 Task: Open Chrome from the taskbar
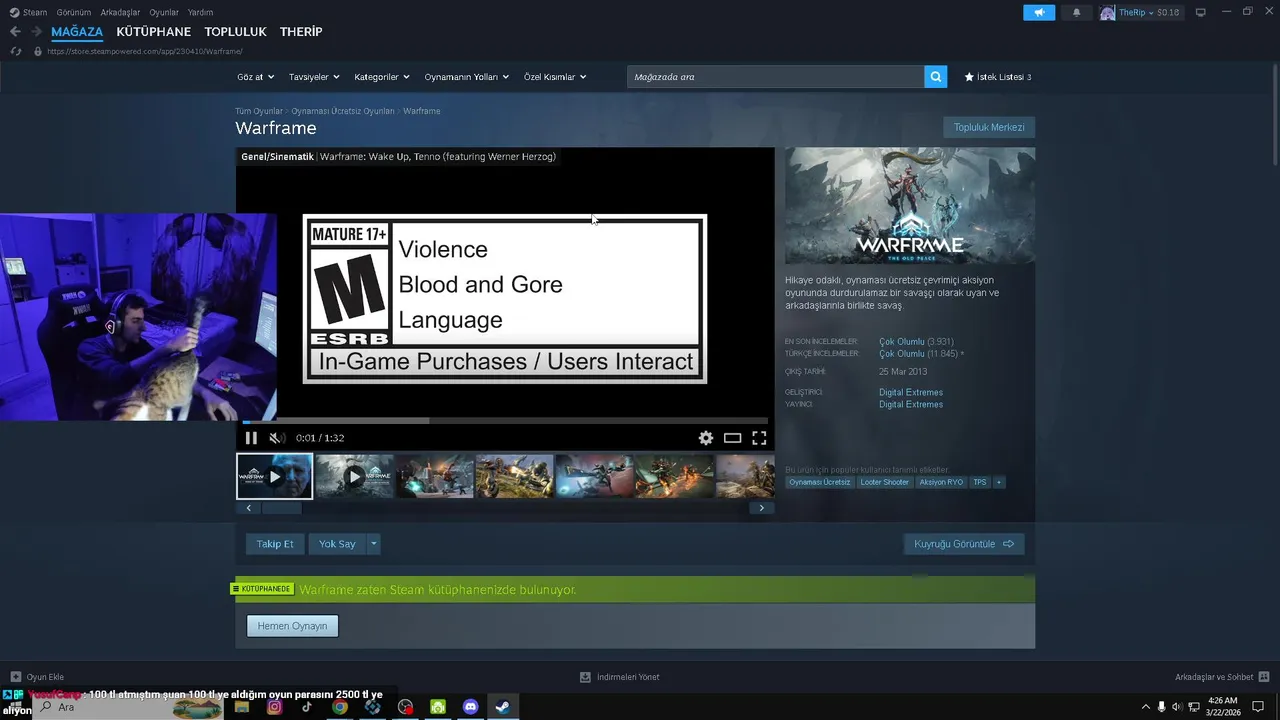(x=340, y=707)
